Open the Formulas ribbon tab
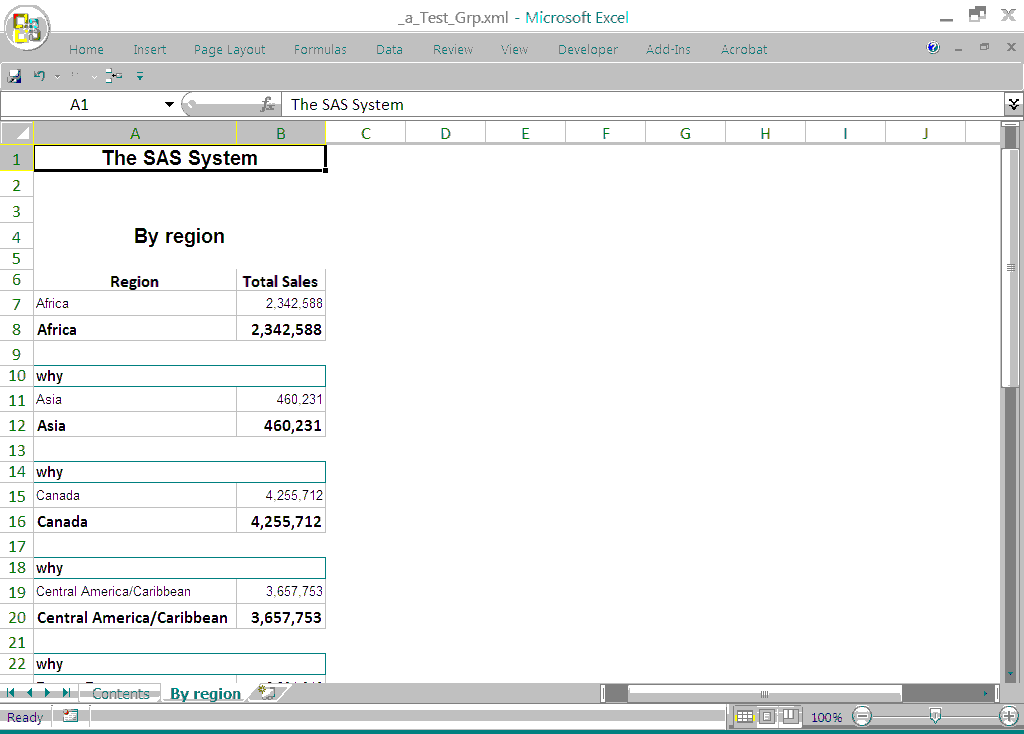 coord(320,50)
